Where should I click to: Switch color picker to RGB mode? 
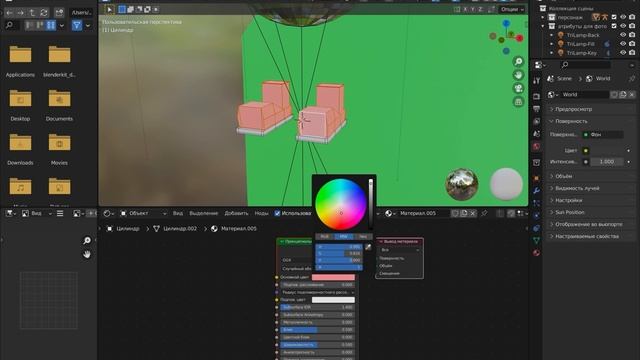coord(325,237)
